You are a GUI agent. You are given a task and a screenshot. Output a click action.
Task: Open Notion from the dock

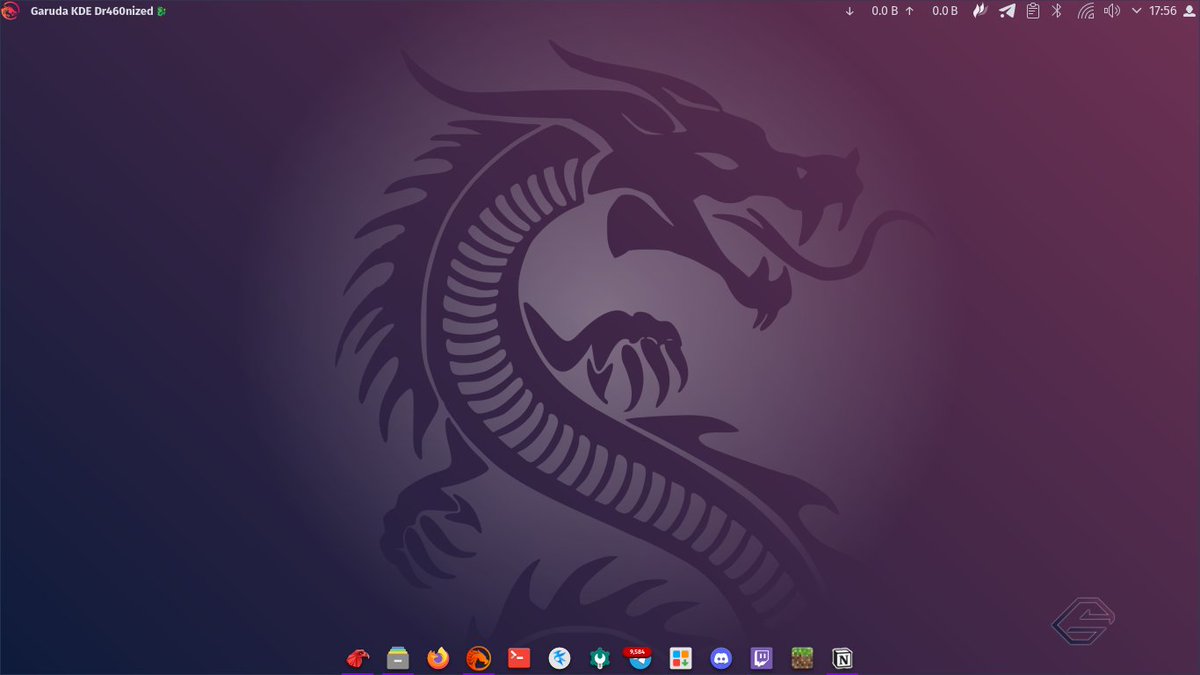843,658
